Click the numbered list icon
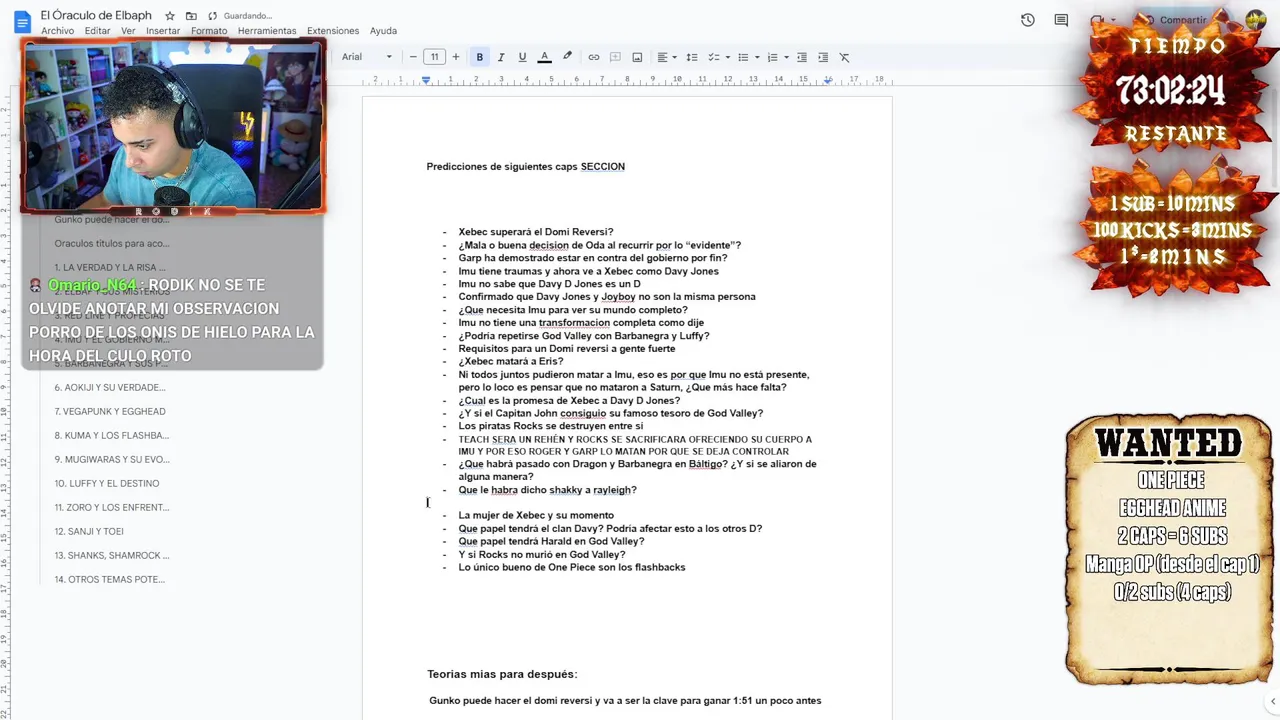 (772, 57)
